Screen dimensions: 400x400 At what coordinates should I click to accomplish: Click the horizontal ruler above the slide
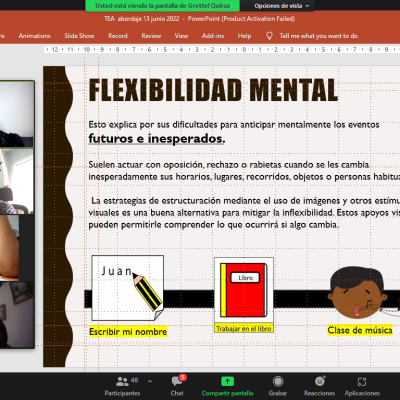(x=222, y=50)
